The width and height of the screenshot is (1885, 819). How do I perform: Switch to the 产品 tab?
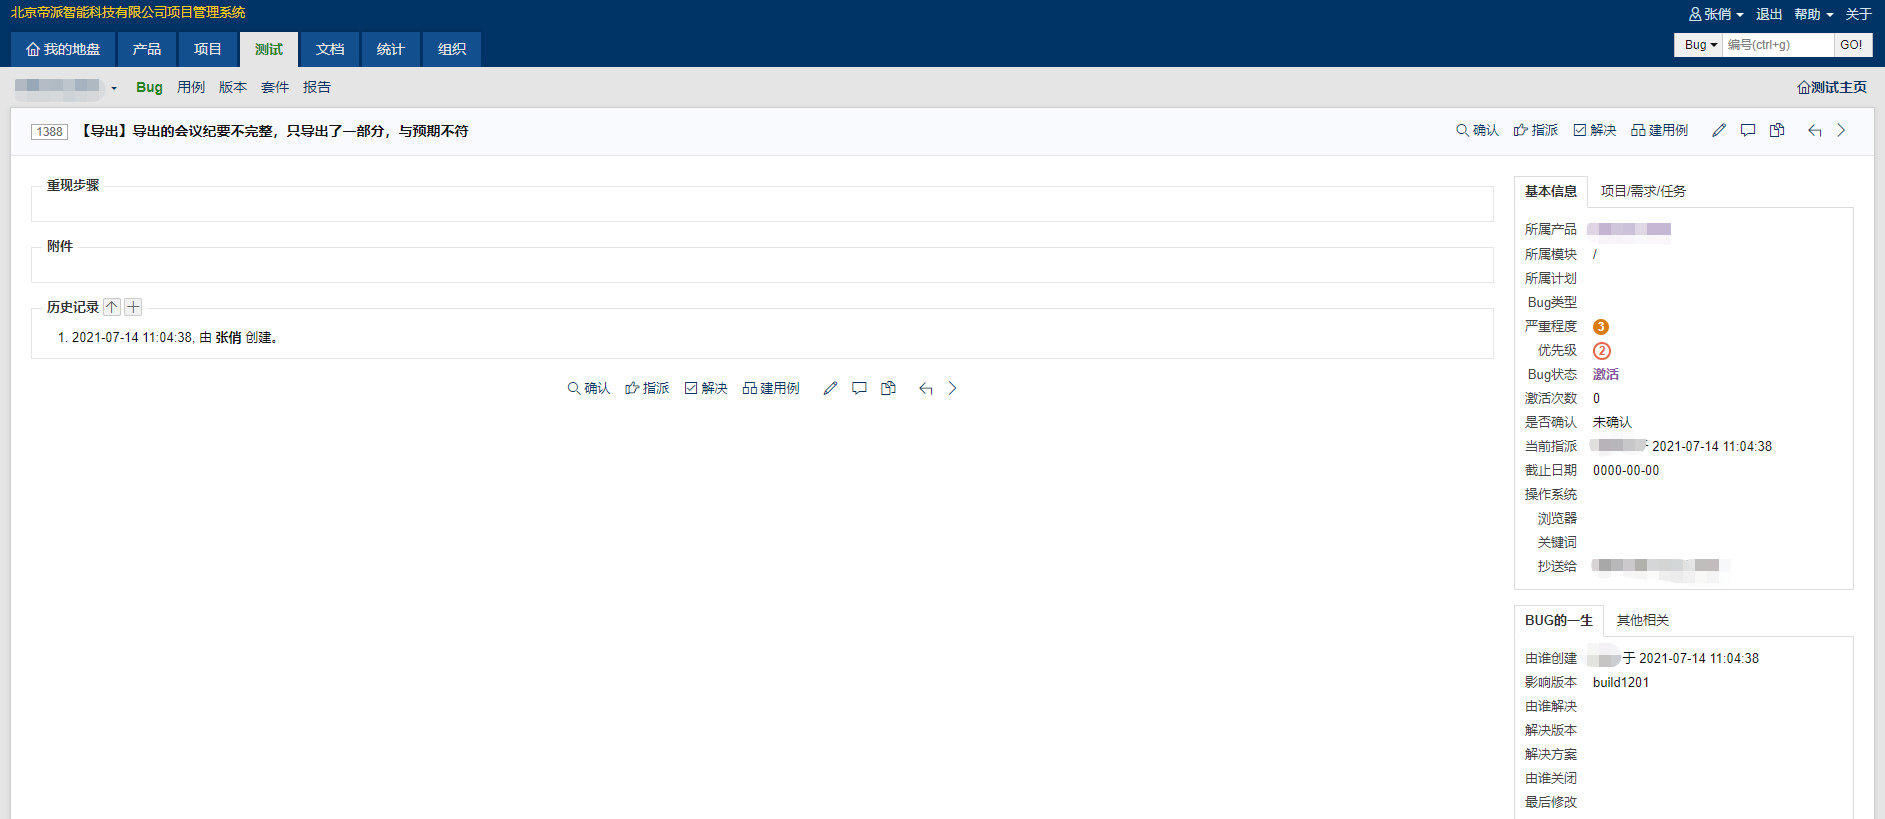click(147, 49)
